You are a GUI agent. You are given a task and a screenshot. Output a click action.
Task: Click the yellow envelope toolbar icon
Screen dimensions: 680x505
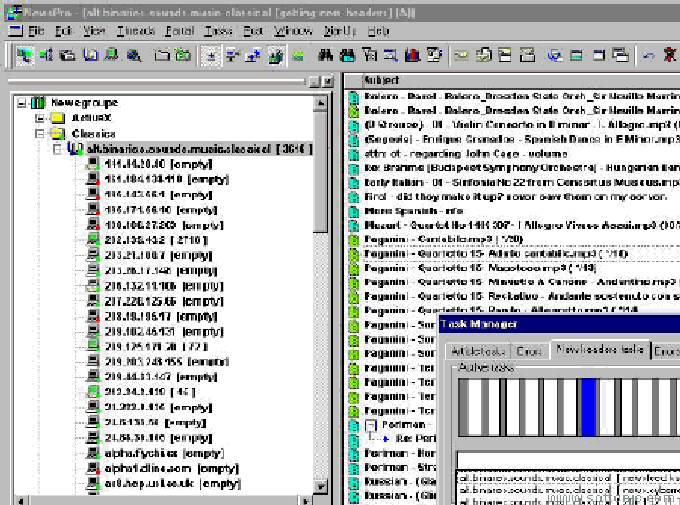pos(462,56)
